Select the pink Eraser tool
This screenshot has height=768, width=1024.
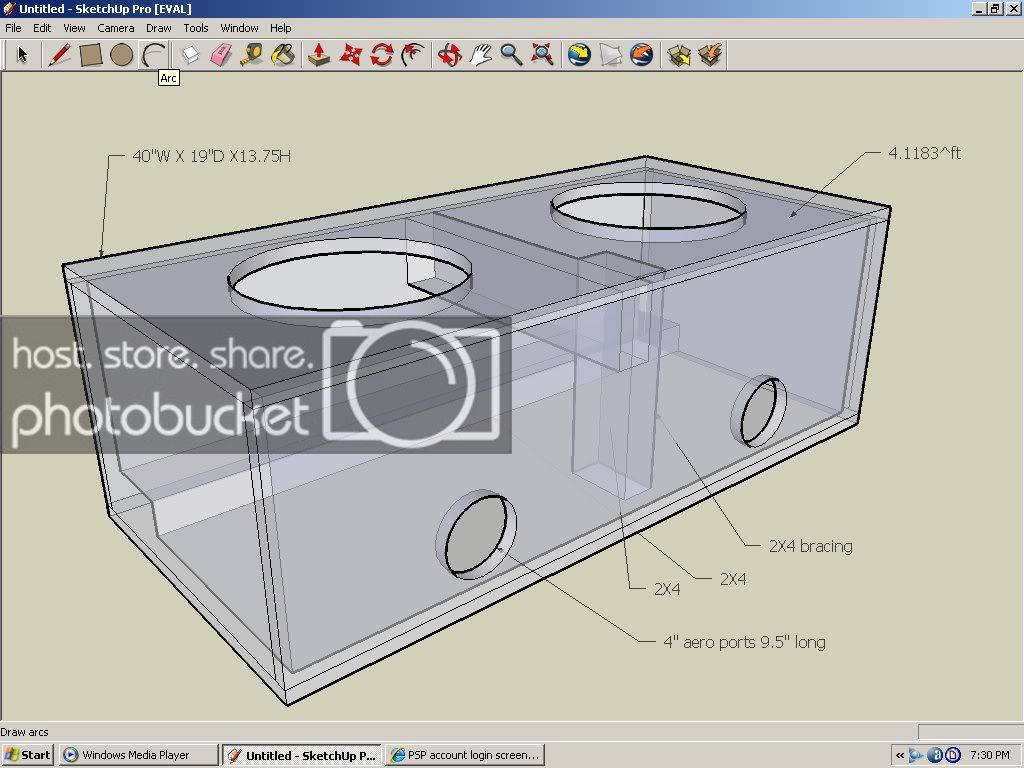[221, 54]
